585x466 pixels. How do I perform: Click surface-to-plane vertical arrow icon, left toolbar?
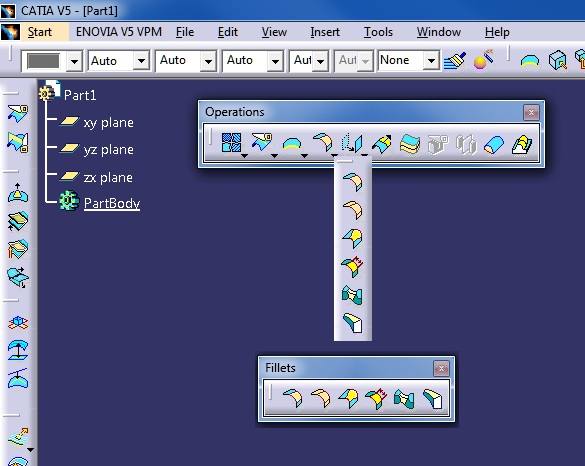coord(18,350)
